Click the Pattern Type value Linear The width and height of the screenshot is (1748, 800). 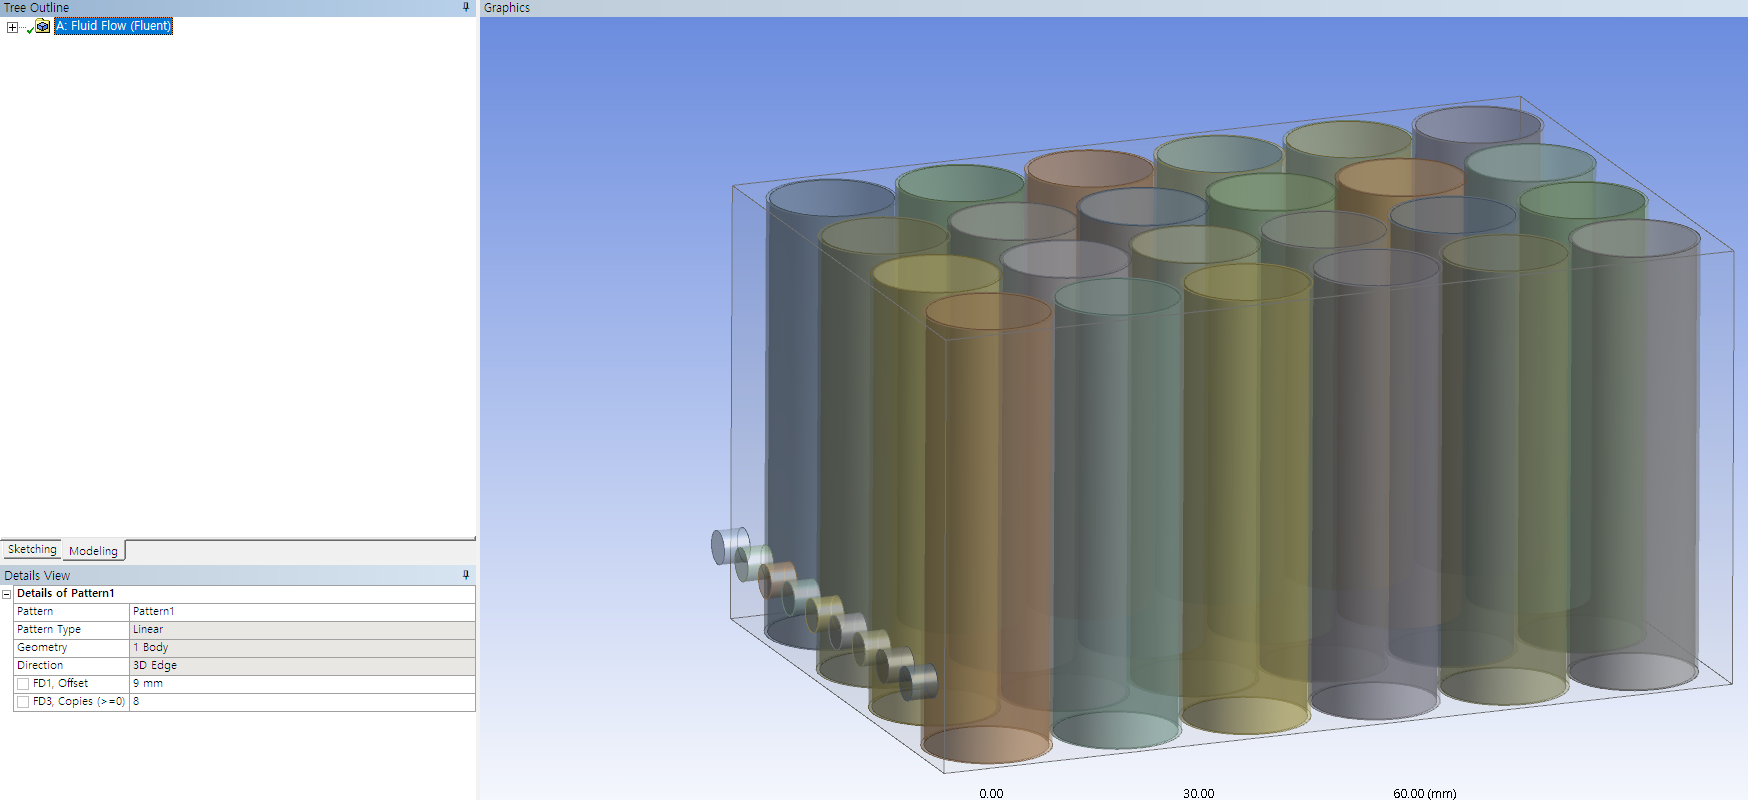point(302,630)
